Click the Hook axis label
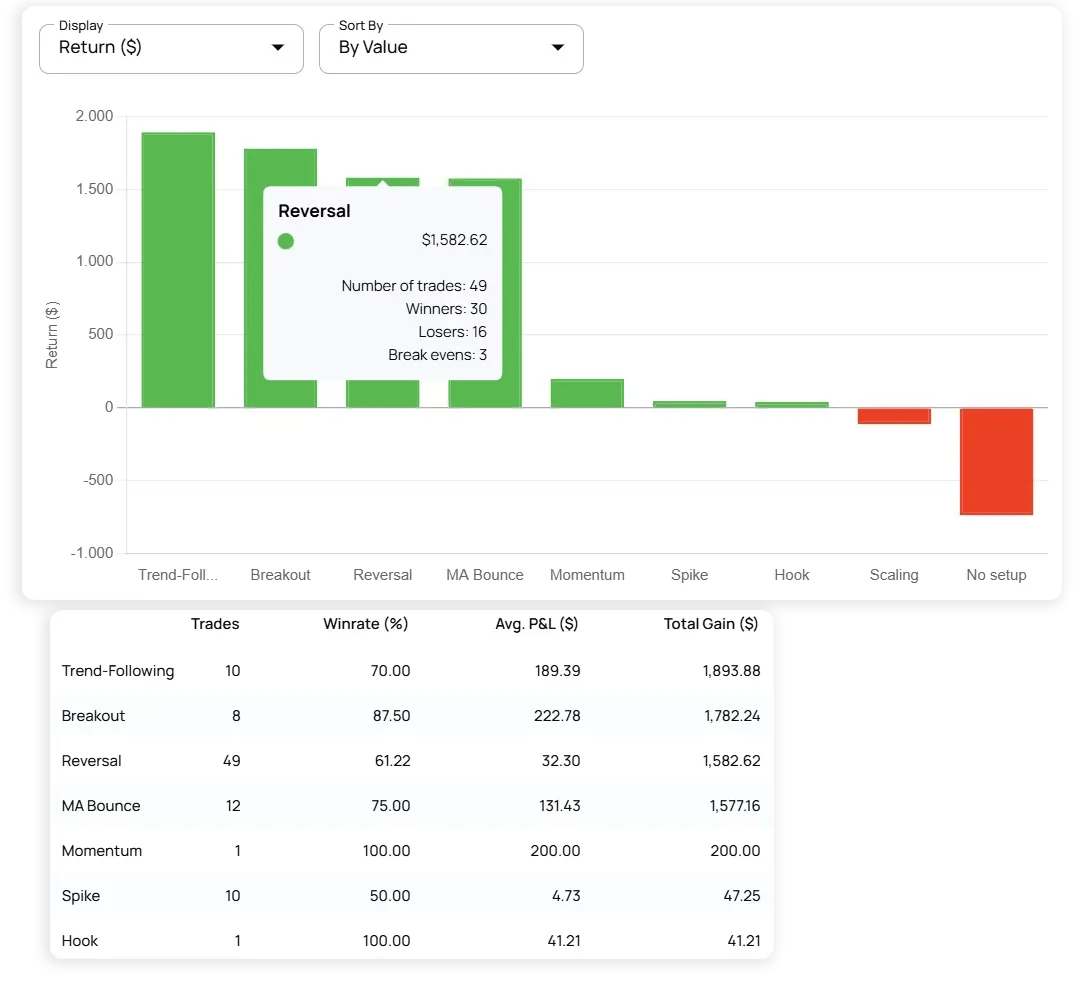Viewport: 1085px width, 992px height. [792, 575]
